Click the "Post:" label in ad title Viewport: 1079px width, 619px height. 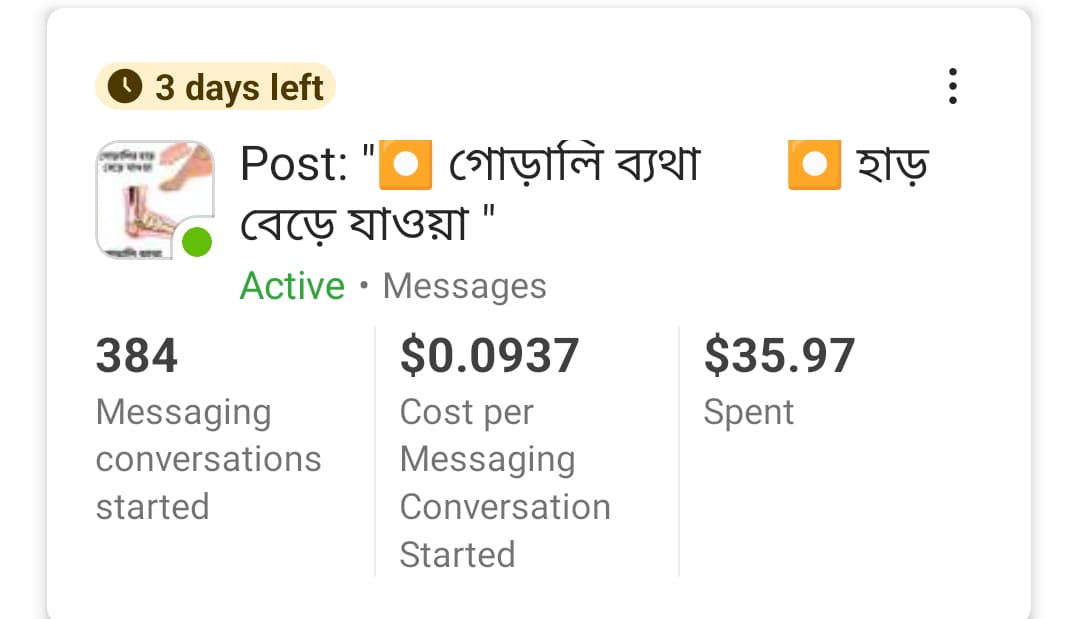293,165
